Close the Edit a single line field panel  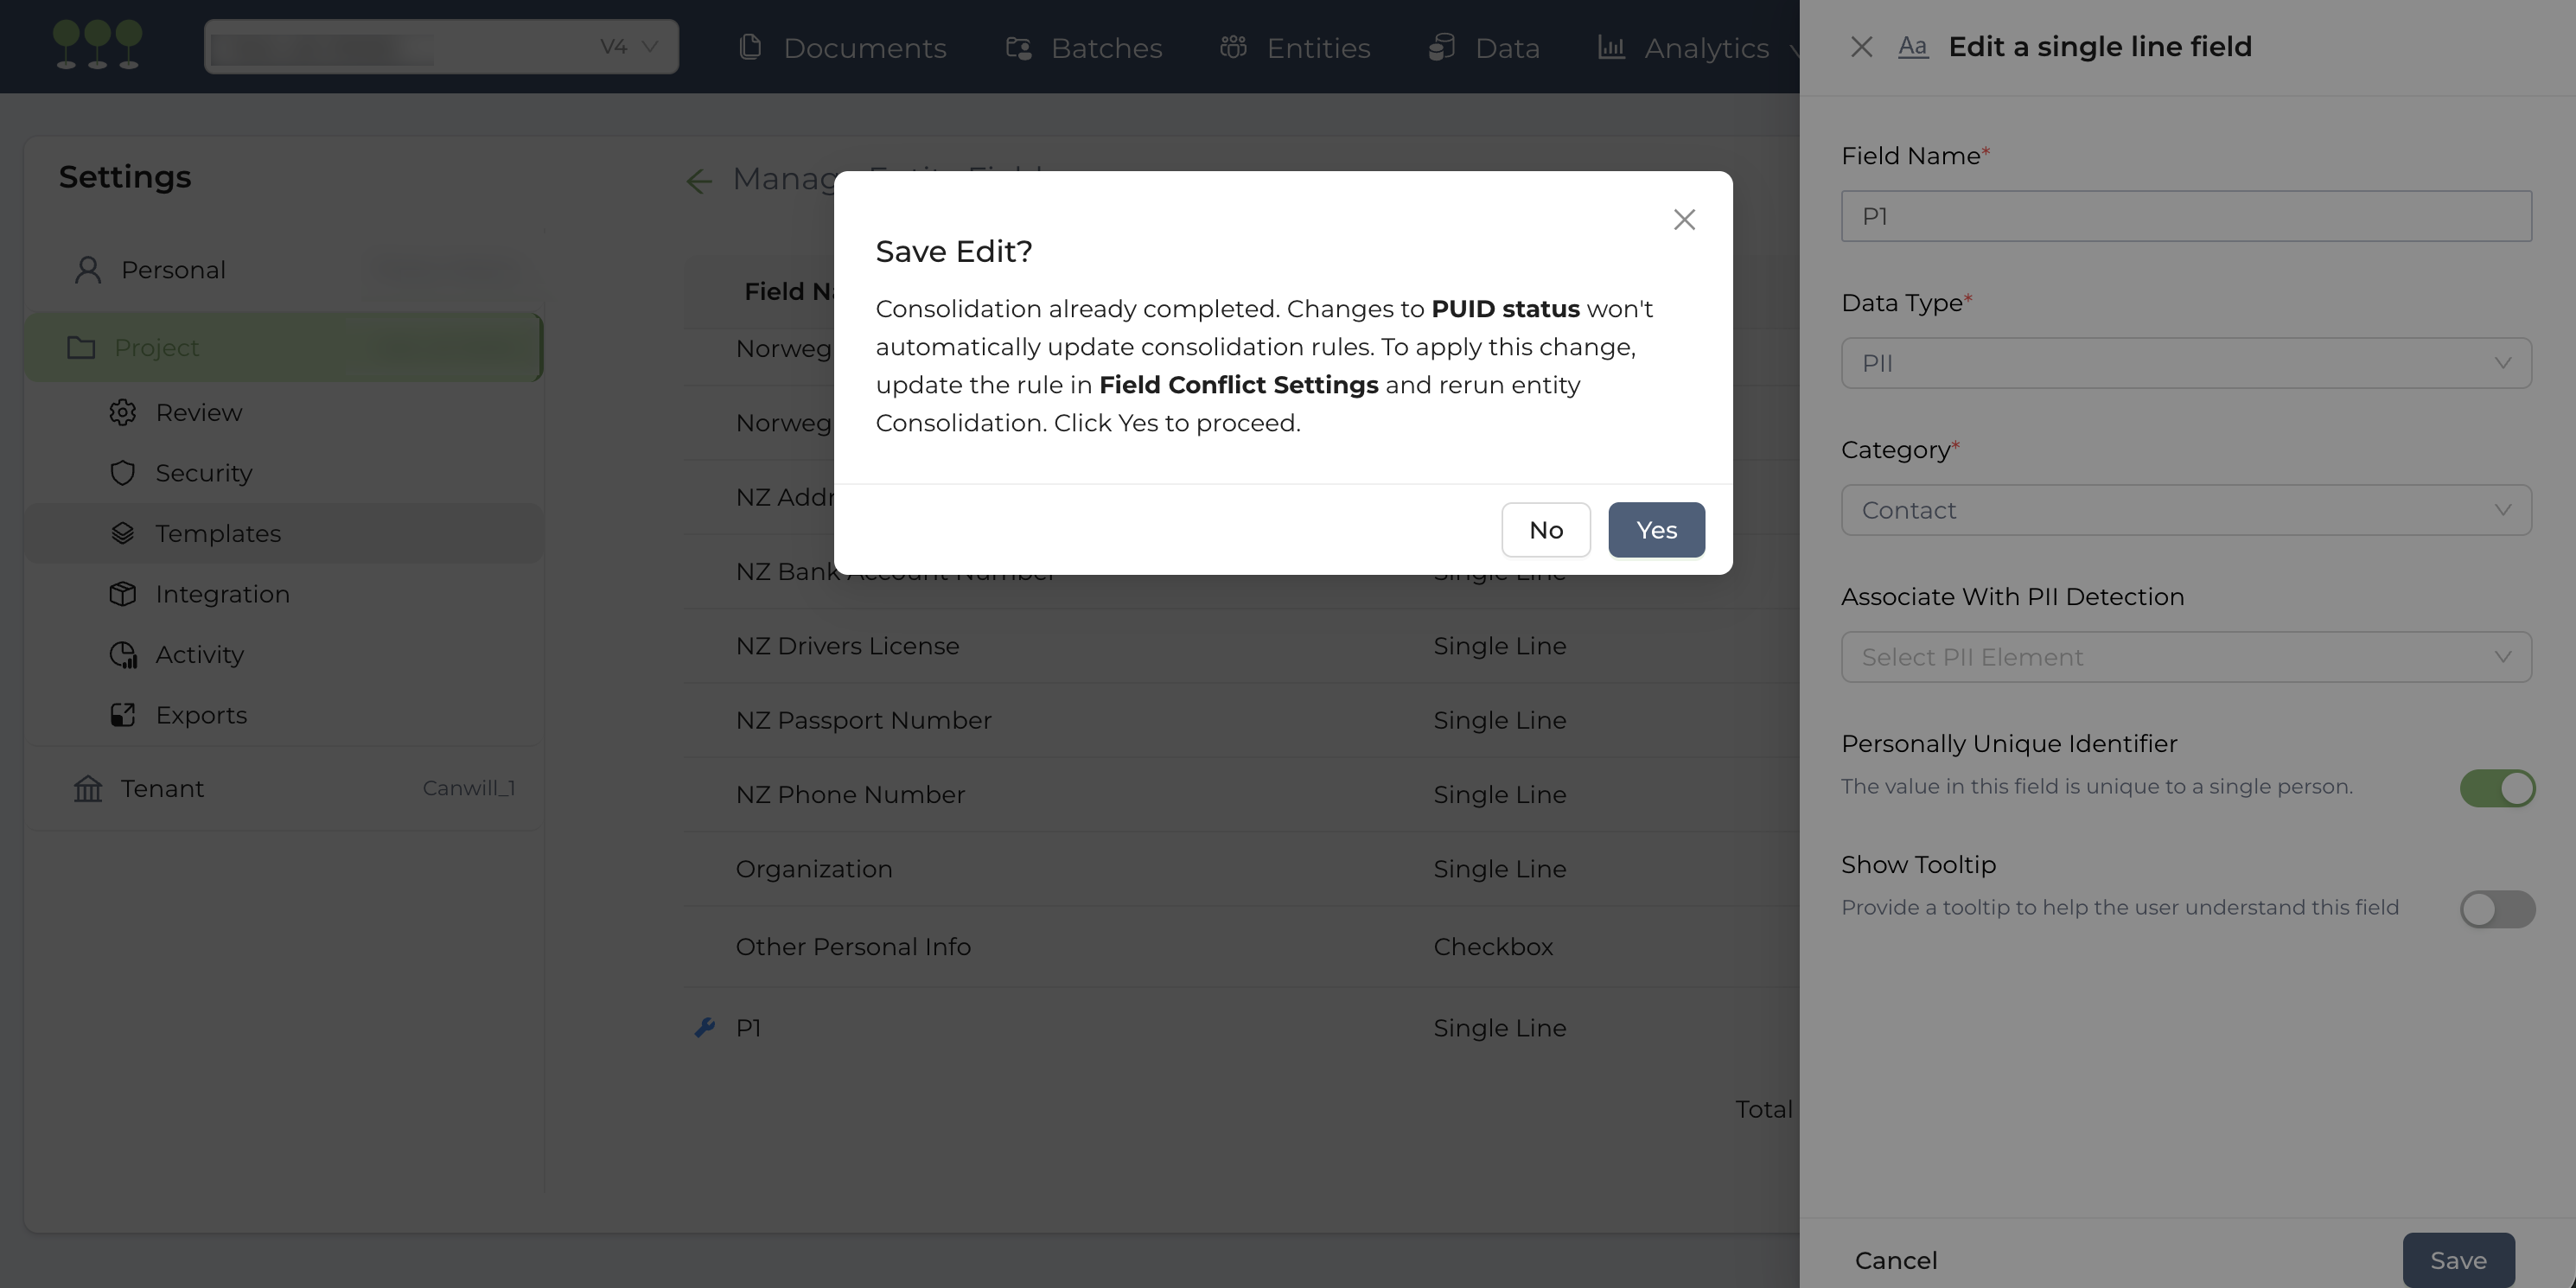1861,47
